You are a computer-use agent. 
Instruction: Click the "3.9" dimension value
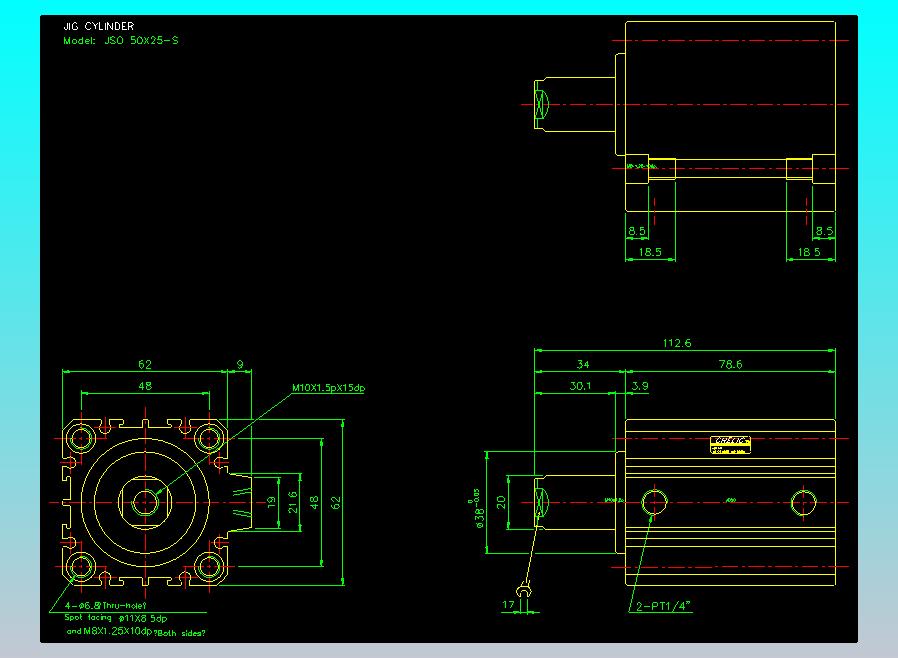tap(640, 386)
